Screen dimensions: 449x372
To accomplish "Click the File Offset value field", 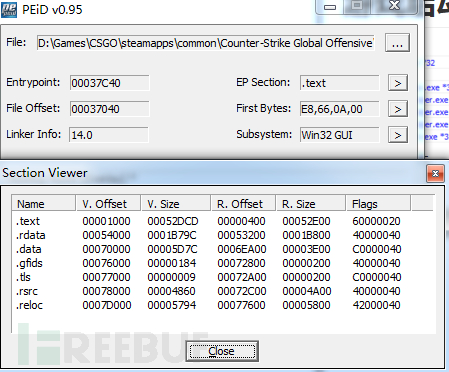I will (110, 109).
